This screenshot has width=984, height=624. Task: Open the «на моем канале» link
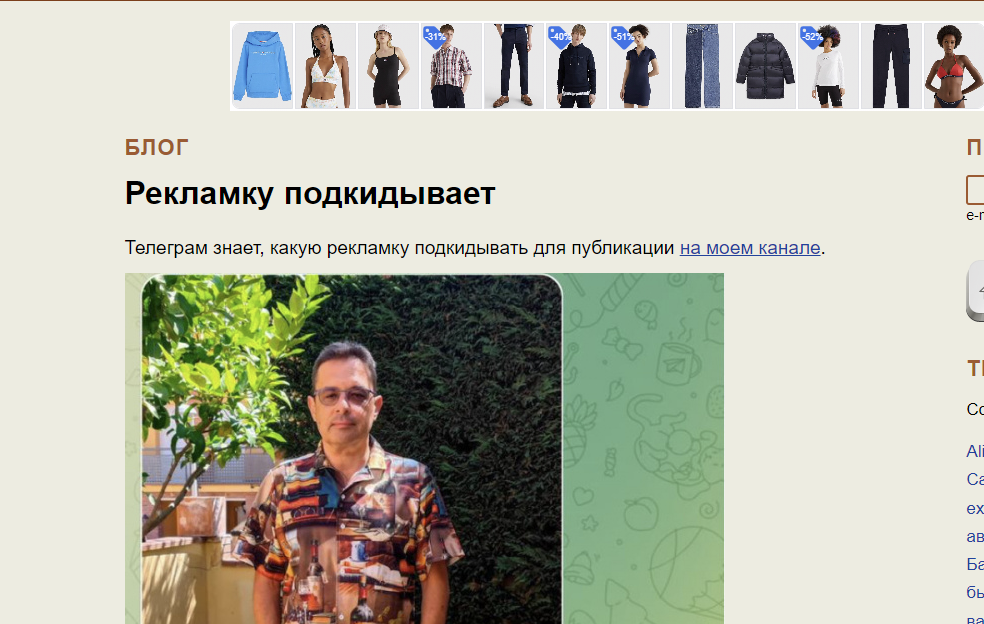click(750, 248)
